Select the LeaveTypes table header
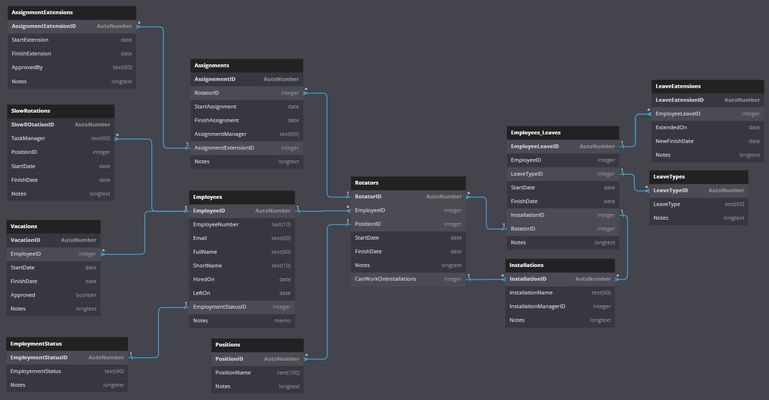This screenshot has height=400, width=769. [x=699, y=176]
